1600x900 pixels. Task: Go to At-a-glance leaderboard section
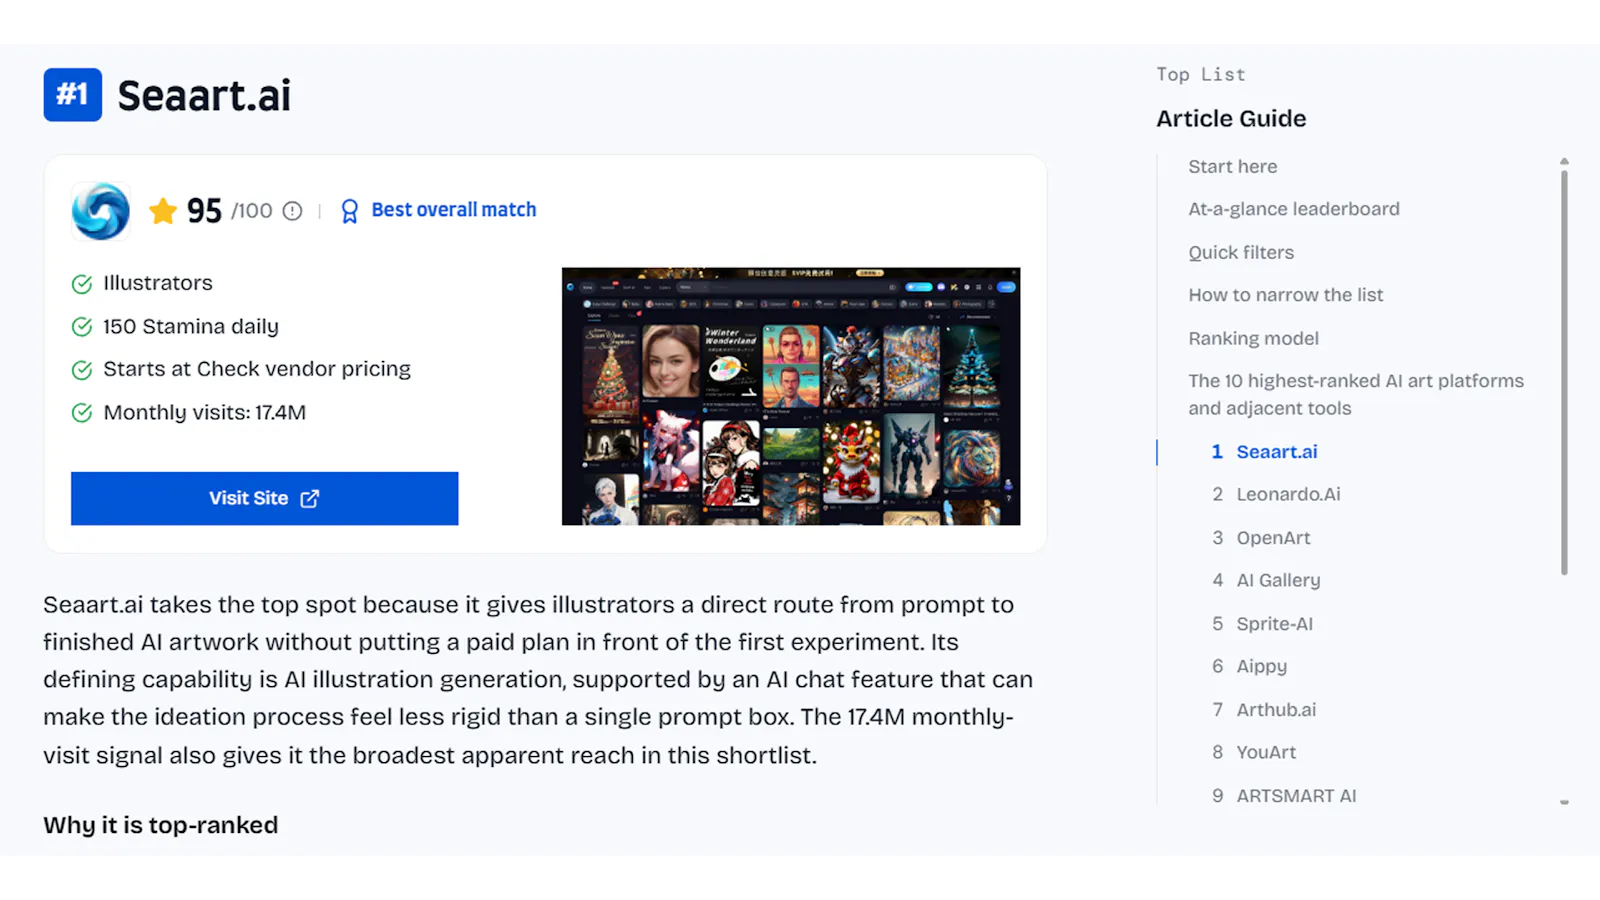[1294, 209]
